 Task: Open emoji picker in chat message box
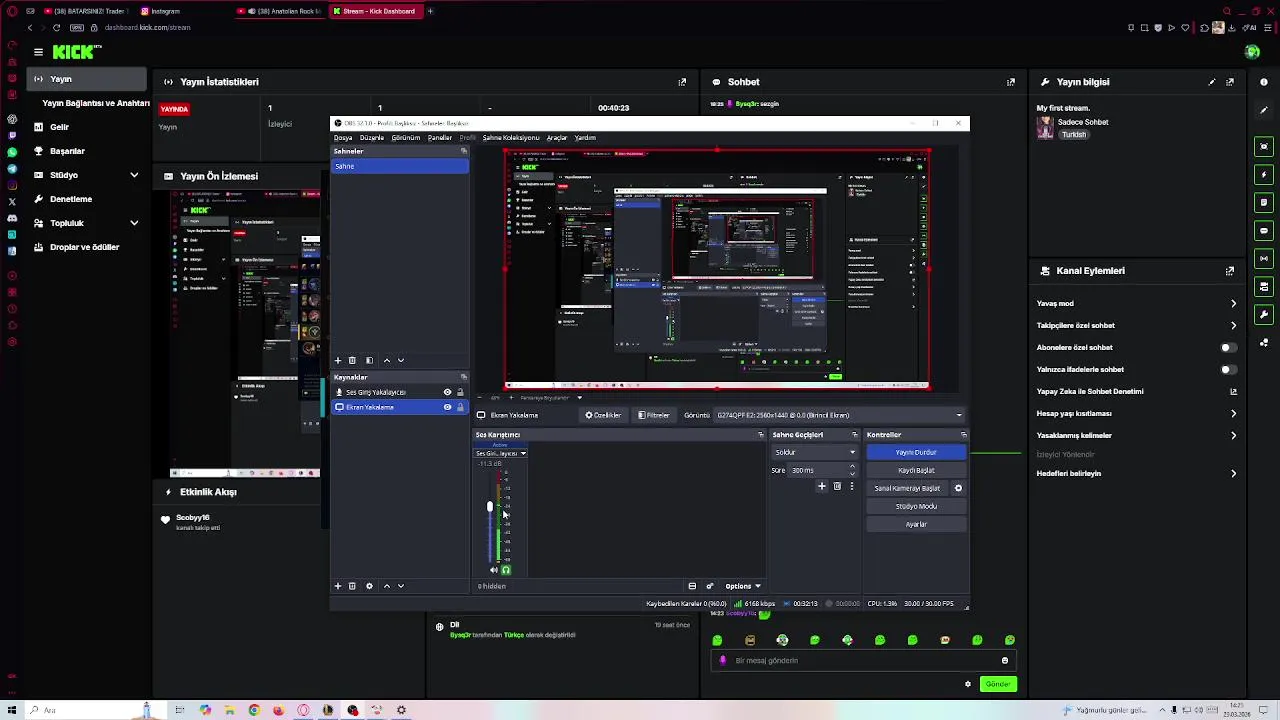click(1005, 660)
